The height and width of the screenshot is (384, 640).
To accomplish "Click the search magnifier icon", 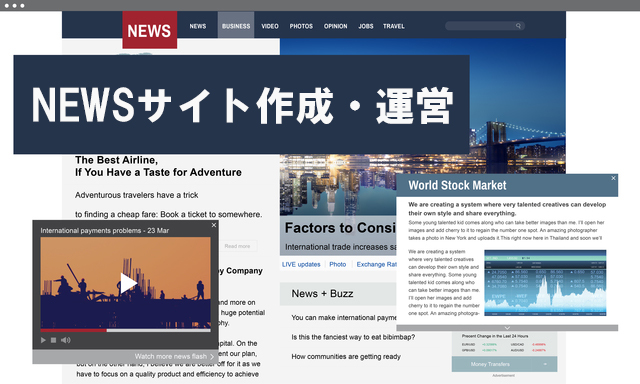I will point(518,26).
